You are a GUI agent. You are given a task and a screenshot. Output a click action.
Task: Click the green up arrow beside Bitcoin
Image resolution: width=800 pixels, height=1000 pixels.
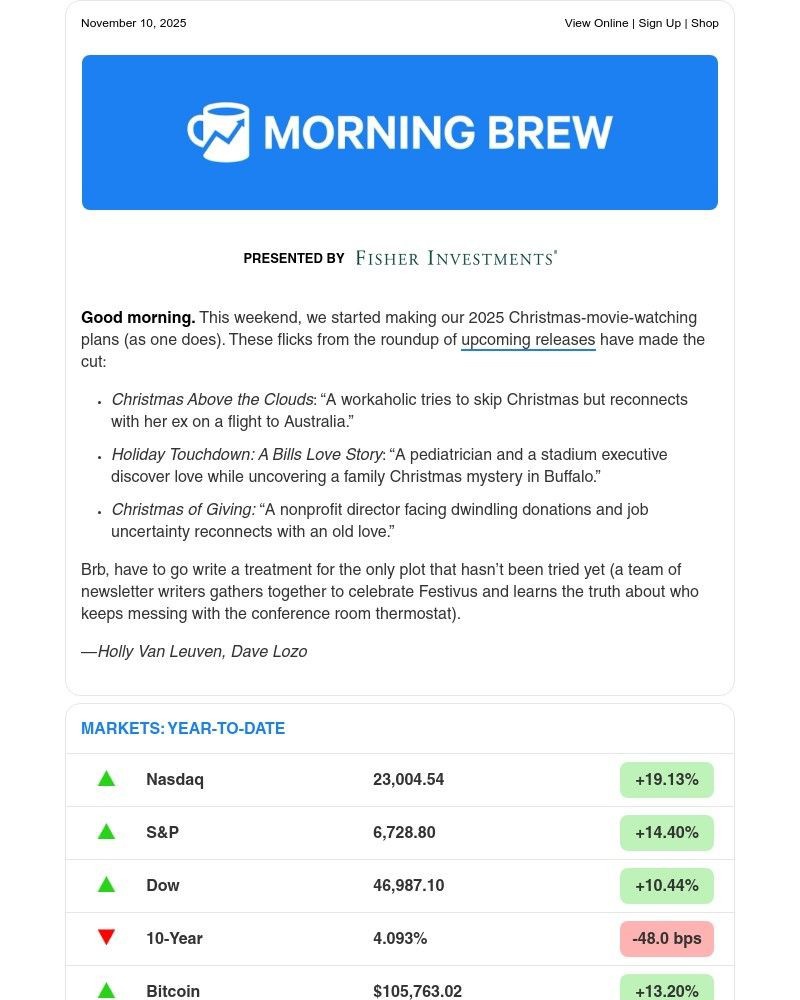click(106, 990)
